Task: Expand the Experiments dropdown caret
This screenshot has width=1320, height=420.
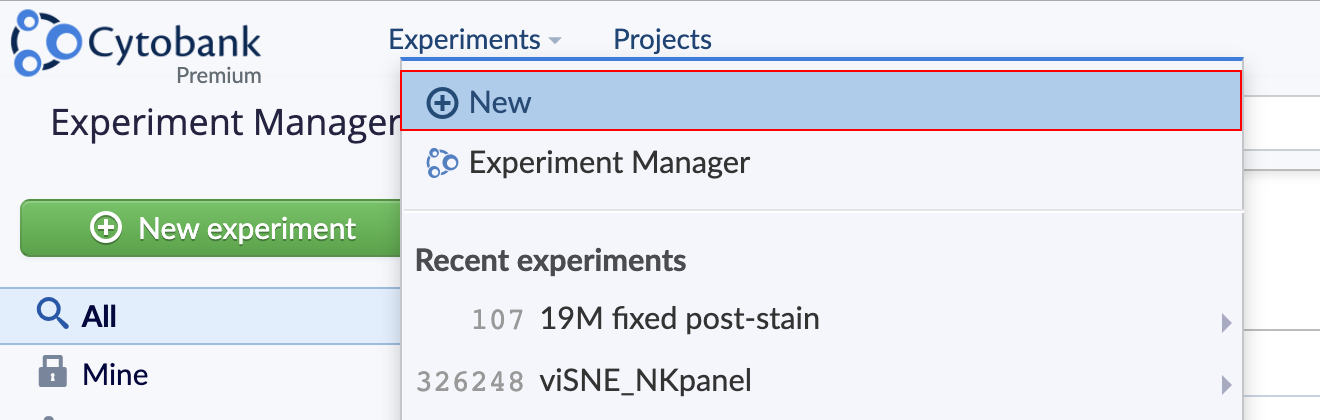Action: click(555, 41)
